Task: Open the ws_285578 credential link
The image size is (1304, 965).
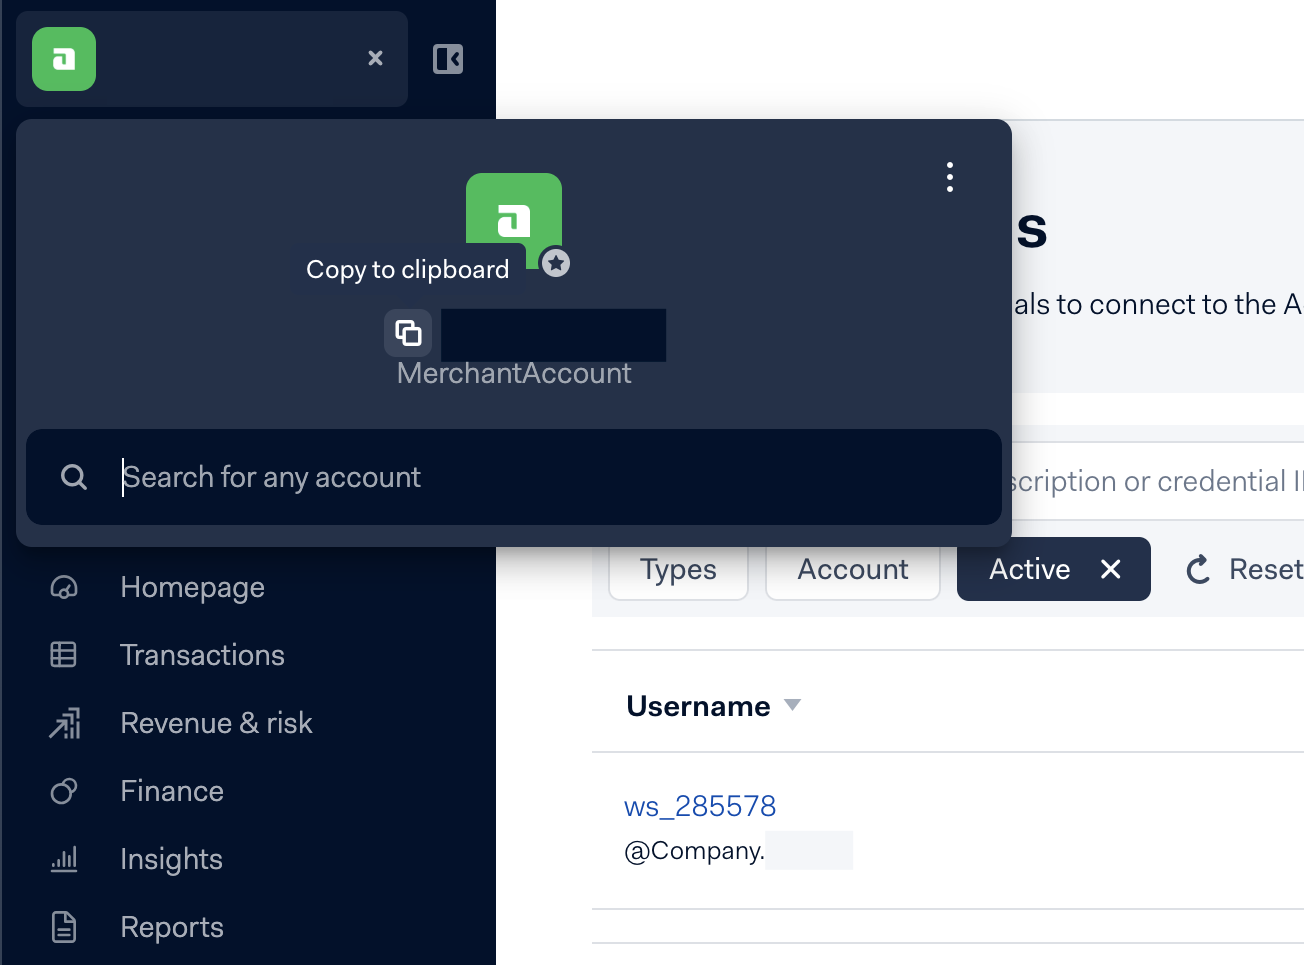Action: [700, 806]
